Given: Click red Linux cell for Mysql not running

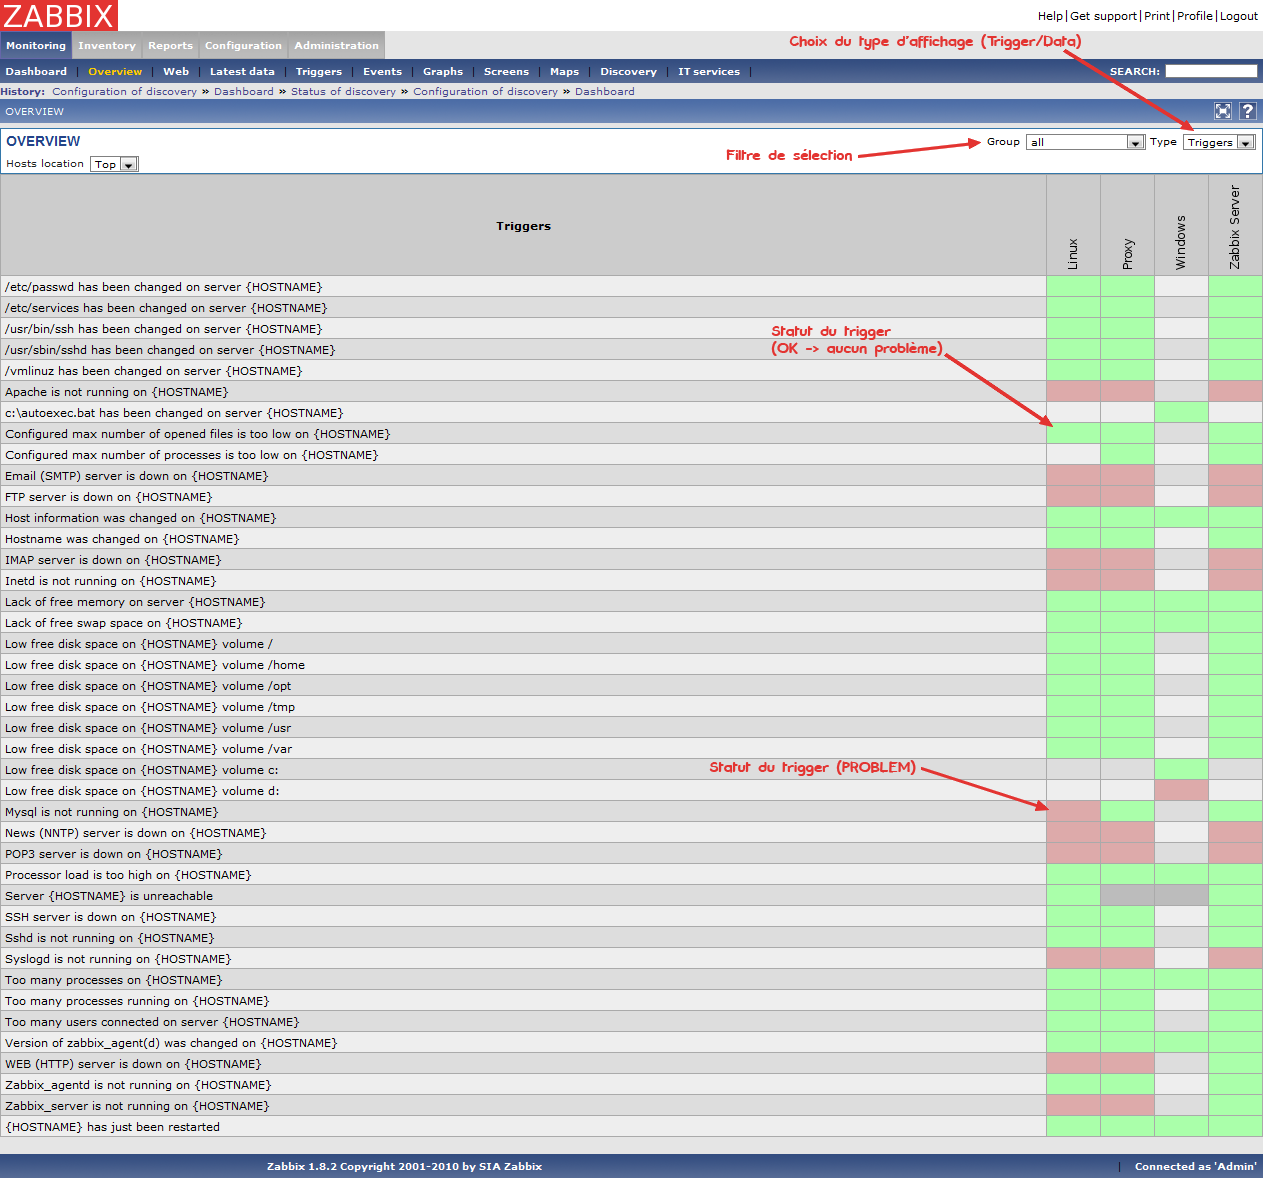Looking at the screenshot, I should point(1073,812).
